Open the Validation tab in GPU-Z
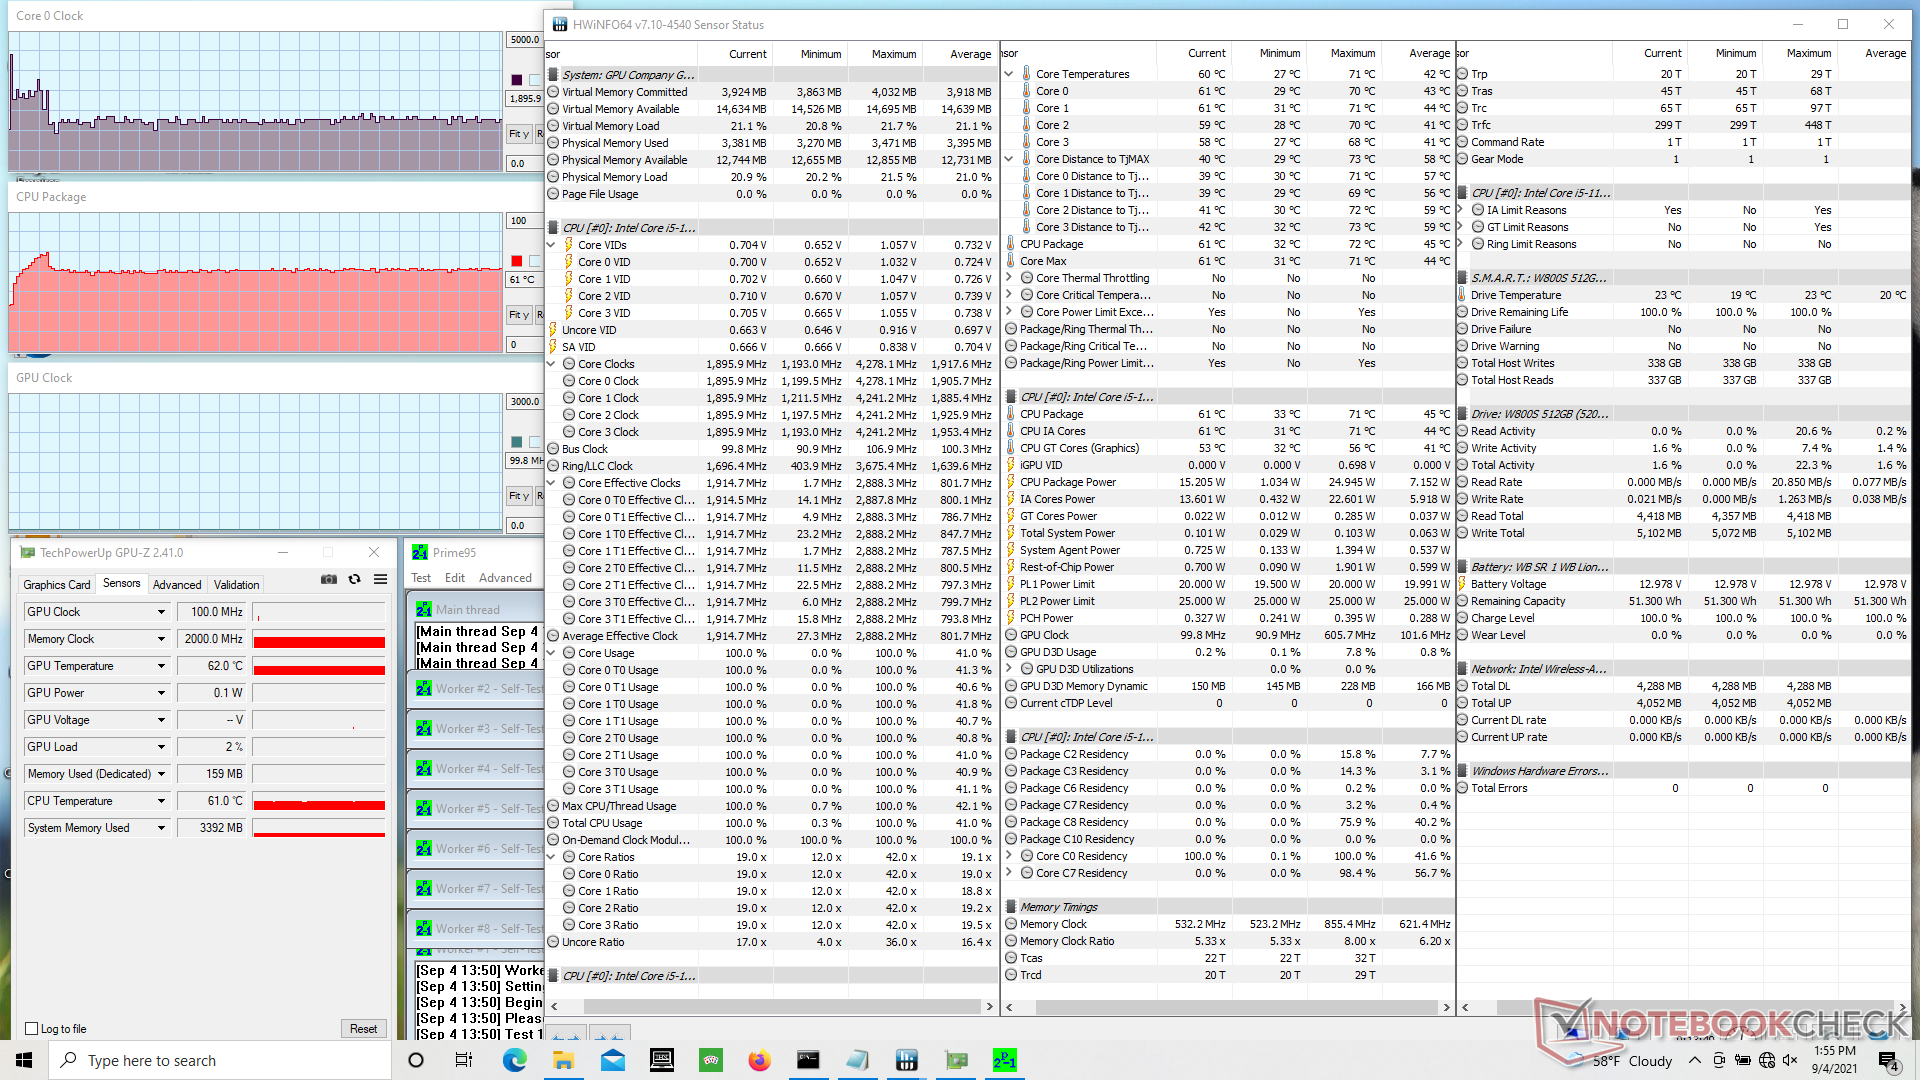This screenshot has width=1920, height=1080. [237, 584]
